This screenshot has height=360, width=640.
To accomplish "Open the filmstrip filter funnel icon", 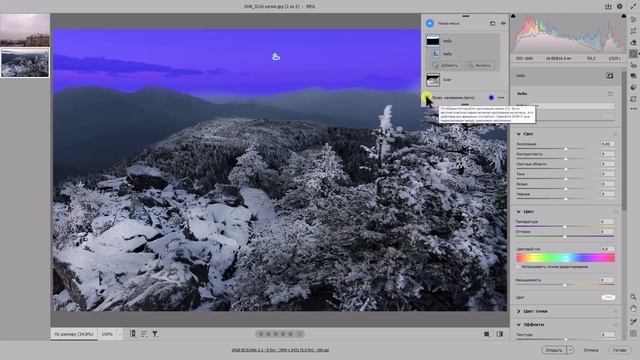I will [x=155, y=334].
